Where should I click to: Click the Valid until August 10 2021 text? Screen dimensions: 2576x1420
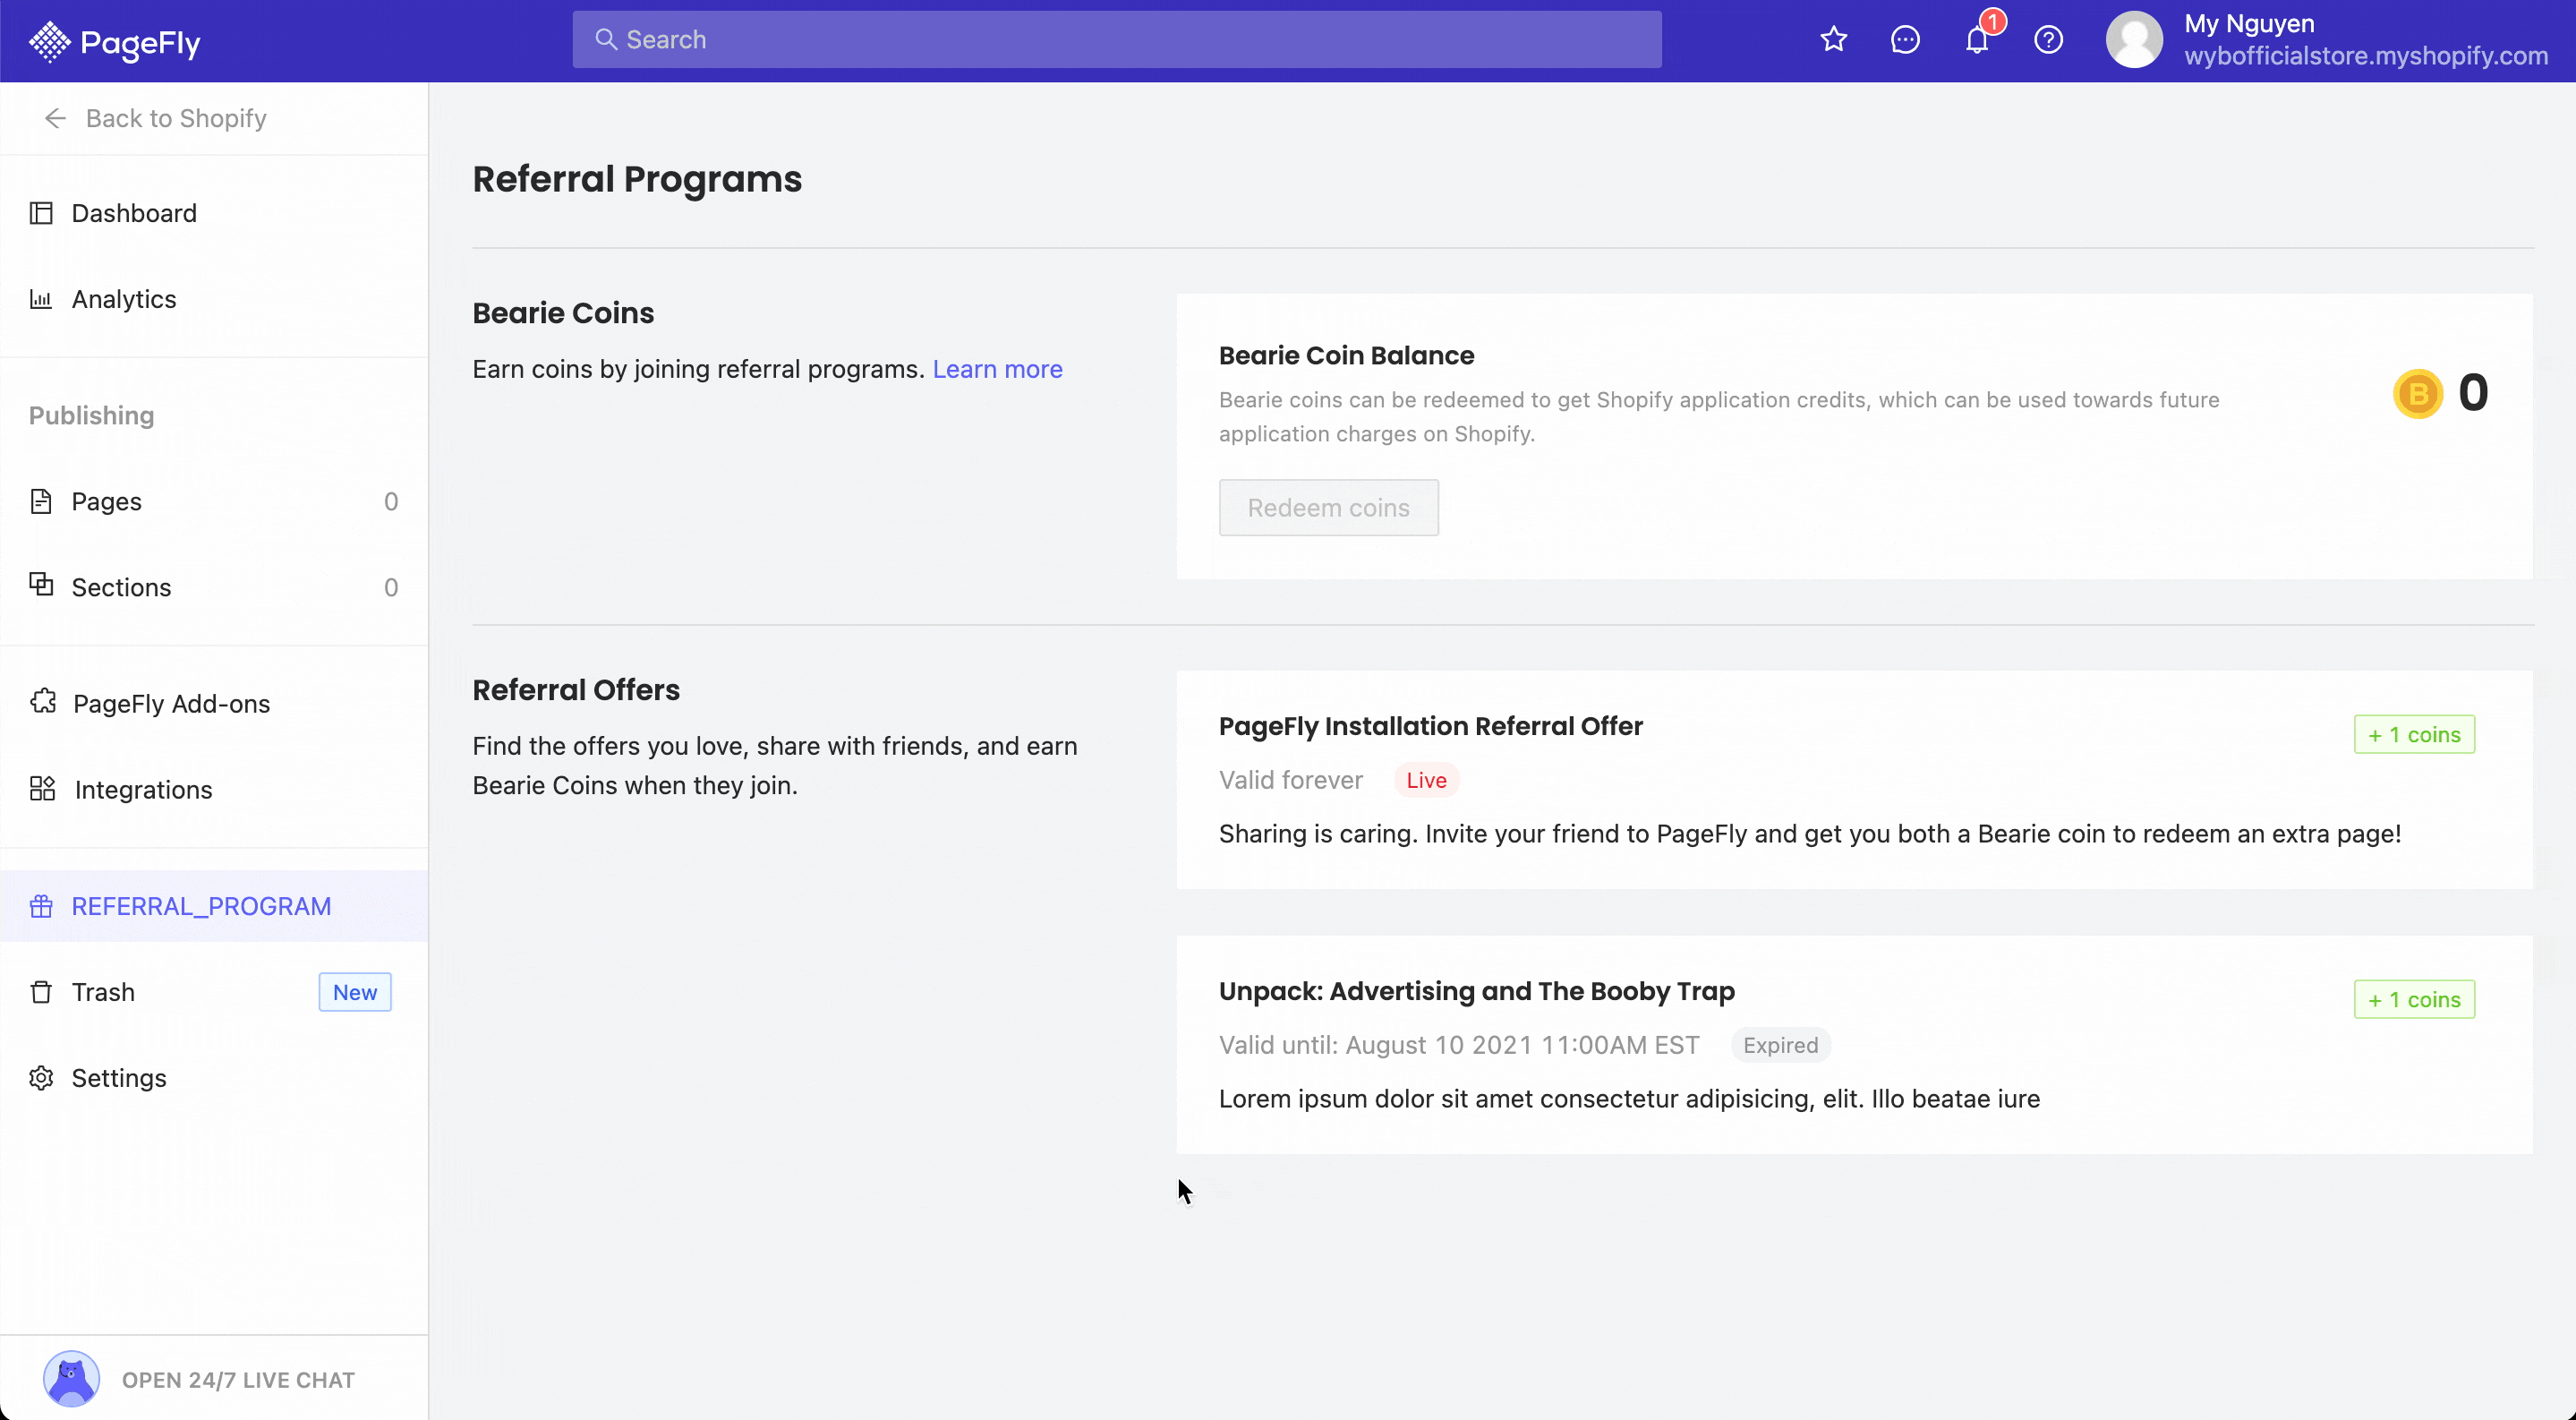pos(1459,1045)
